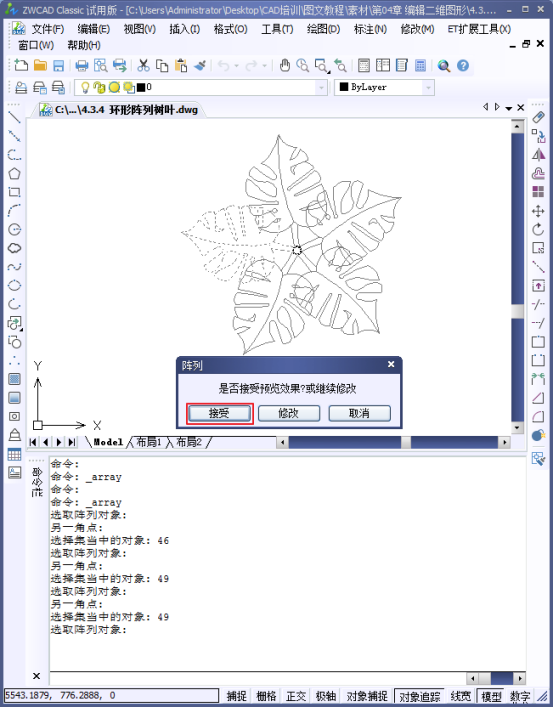Image resolution: width=554 pixels, height=708 pixels.
Task: Click the Save file icon
Action: pyautogui.click(x=59, y=66)
